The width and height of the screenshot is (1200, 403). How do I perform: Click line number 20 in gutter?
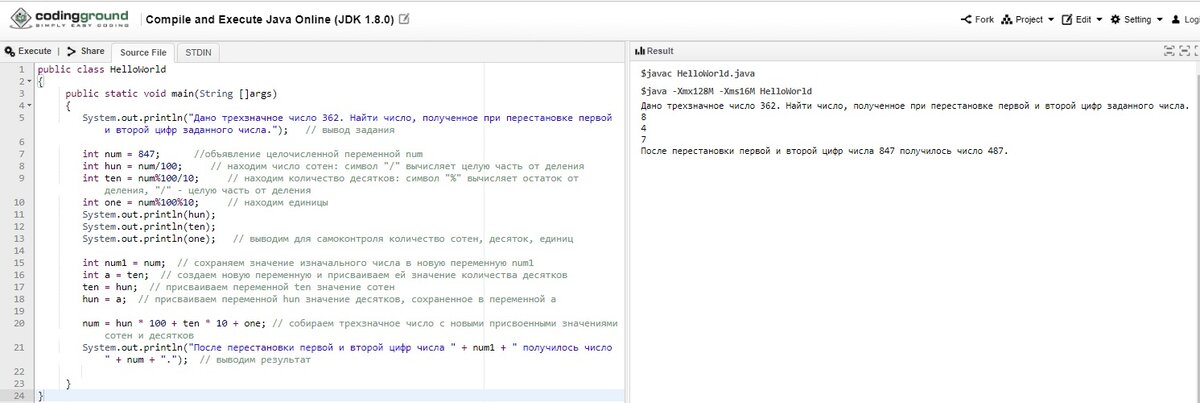[20, 323]
